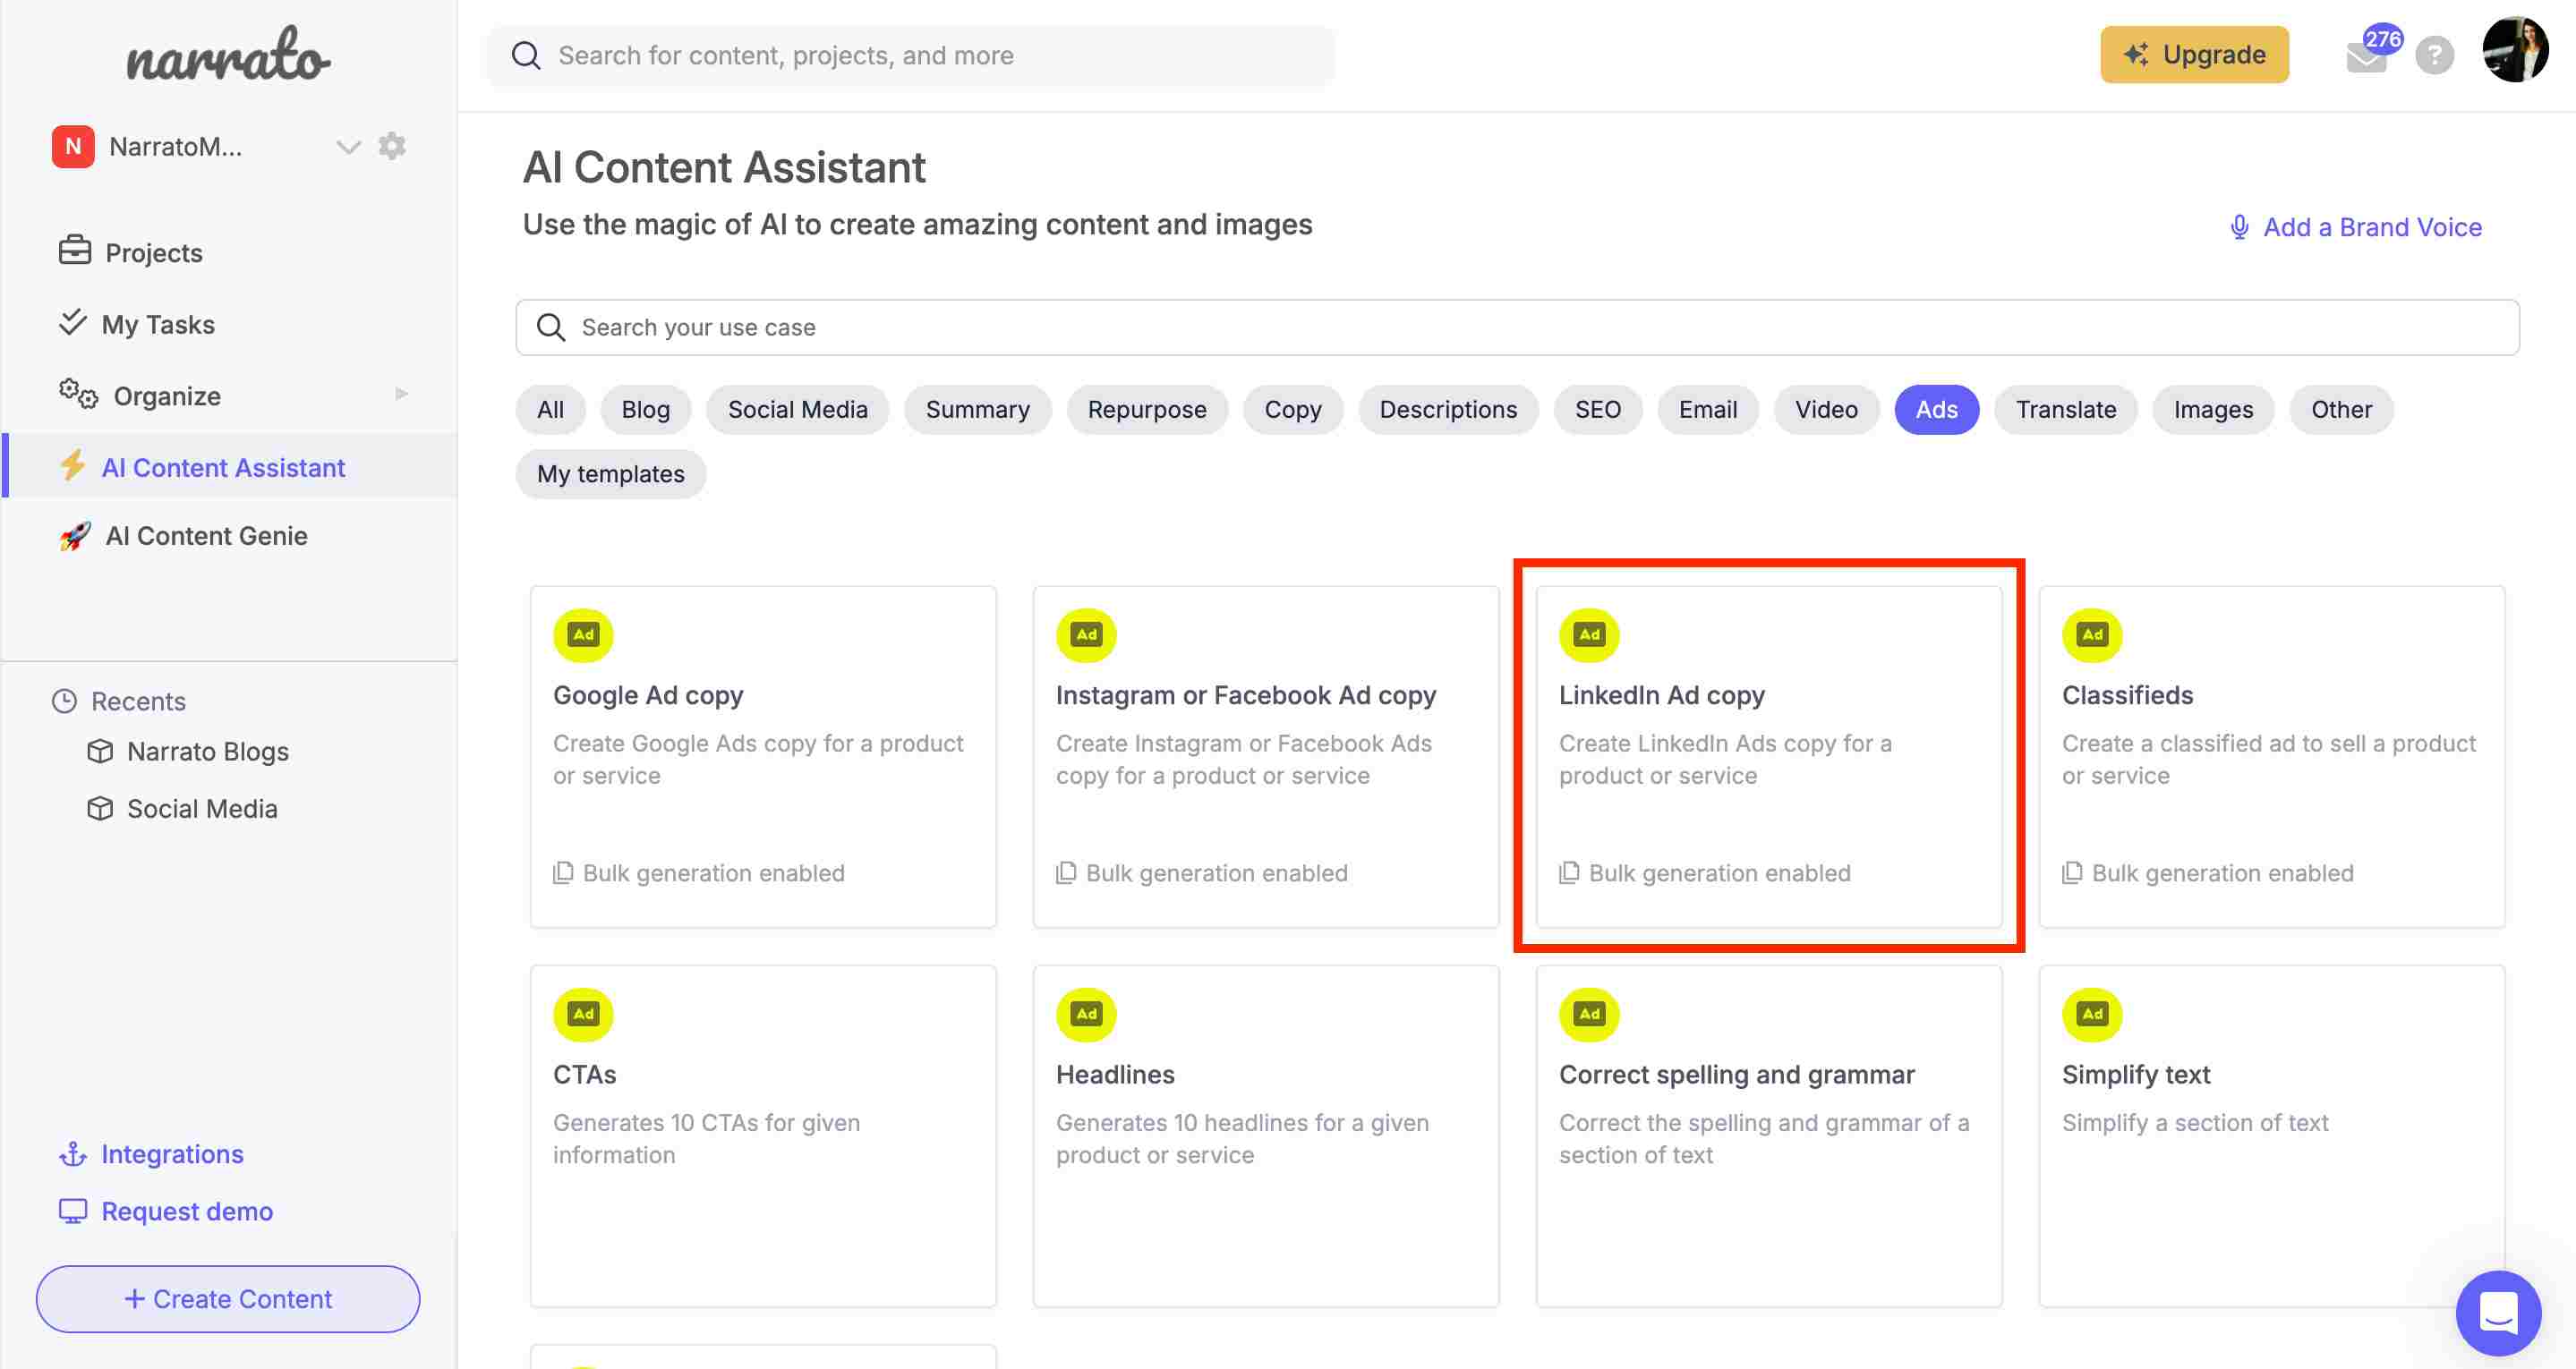Click the Narrato Blogs cube icon
Viewport: 2576px width, 1369px height.
[x=100, y=751]
